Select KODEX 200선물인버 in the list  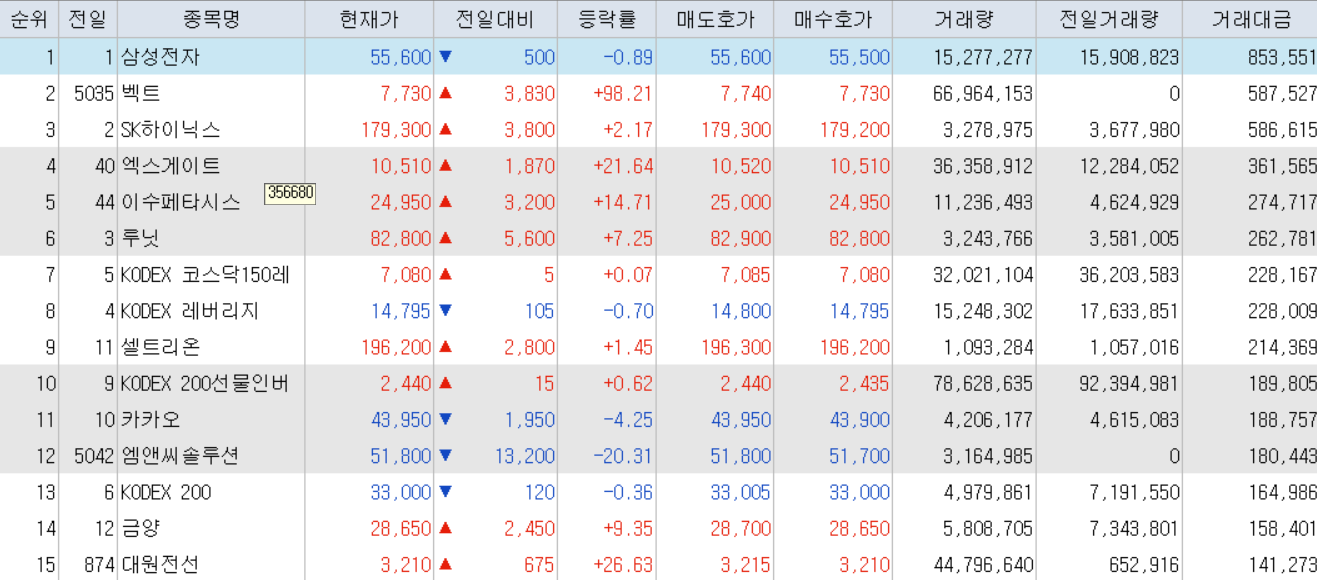pyautogui.click(x=205, y=383)
